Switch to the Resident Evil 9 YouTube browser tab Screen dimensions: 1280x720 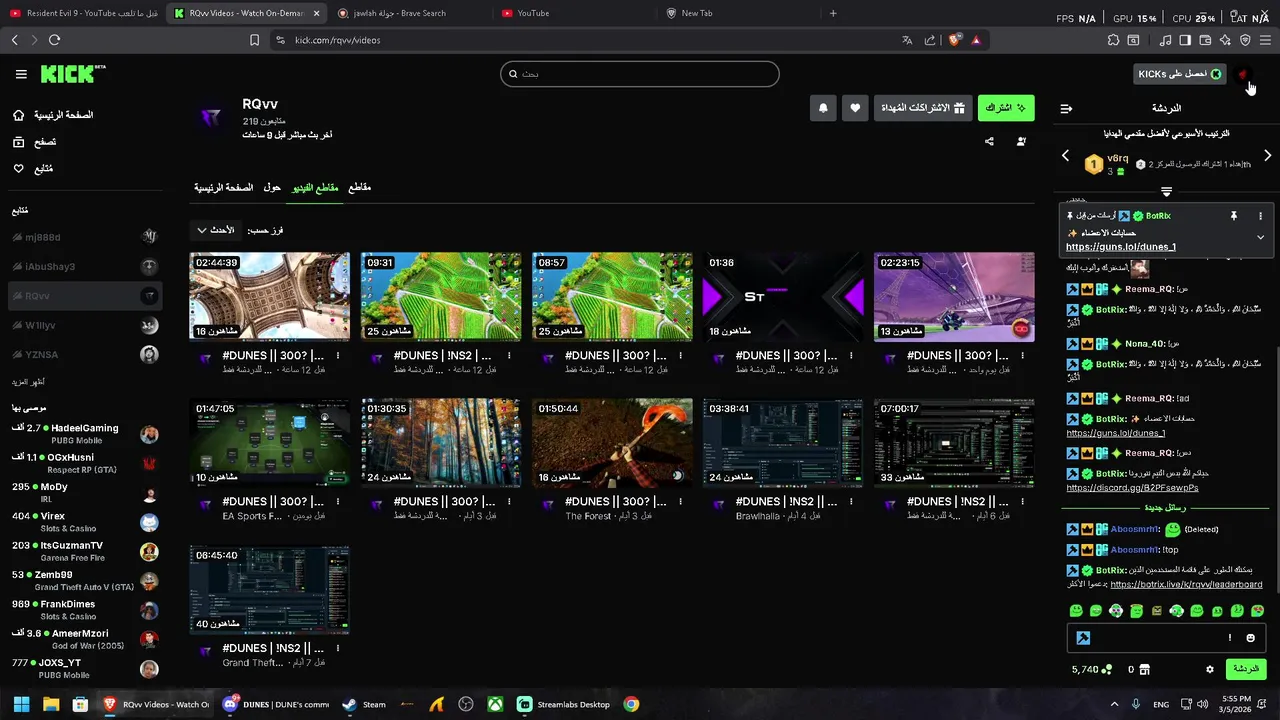(x=82, y=13)
